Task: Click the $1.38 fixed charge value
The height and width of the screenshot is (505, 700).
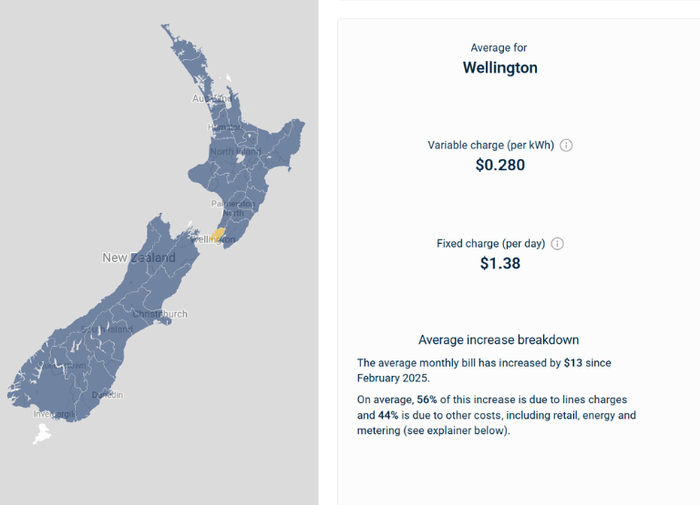Action: (x=500, y=264)
